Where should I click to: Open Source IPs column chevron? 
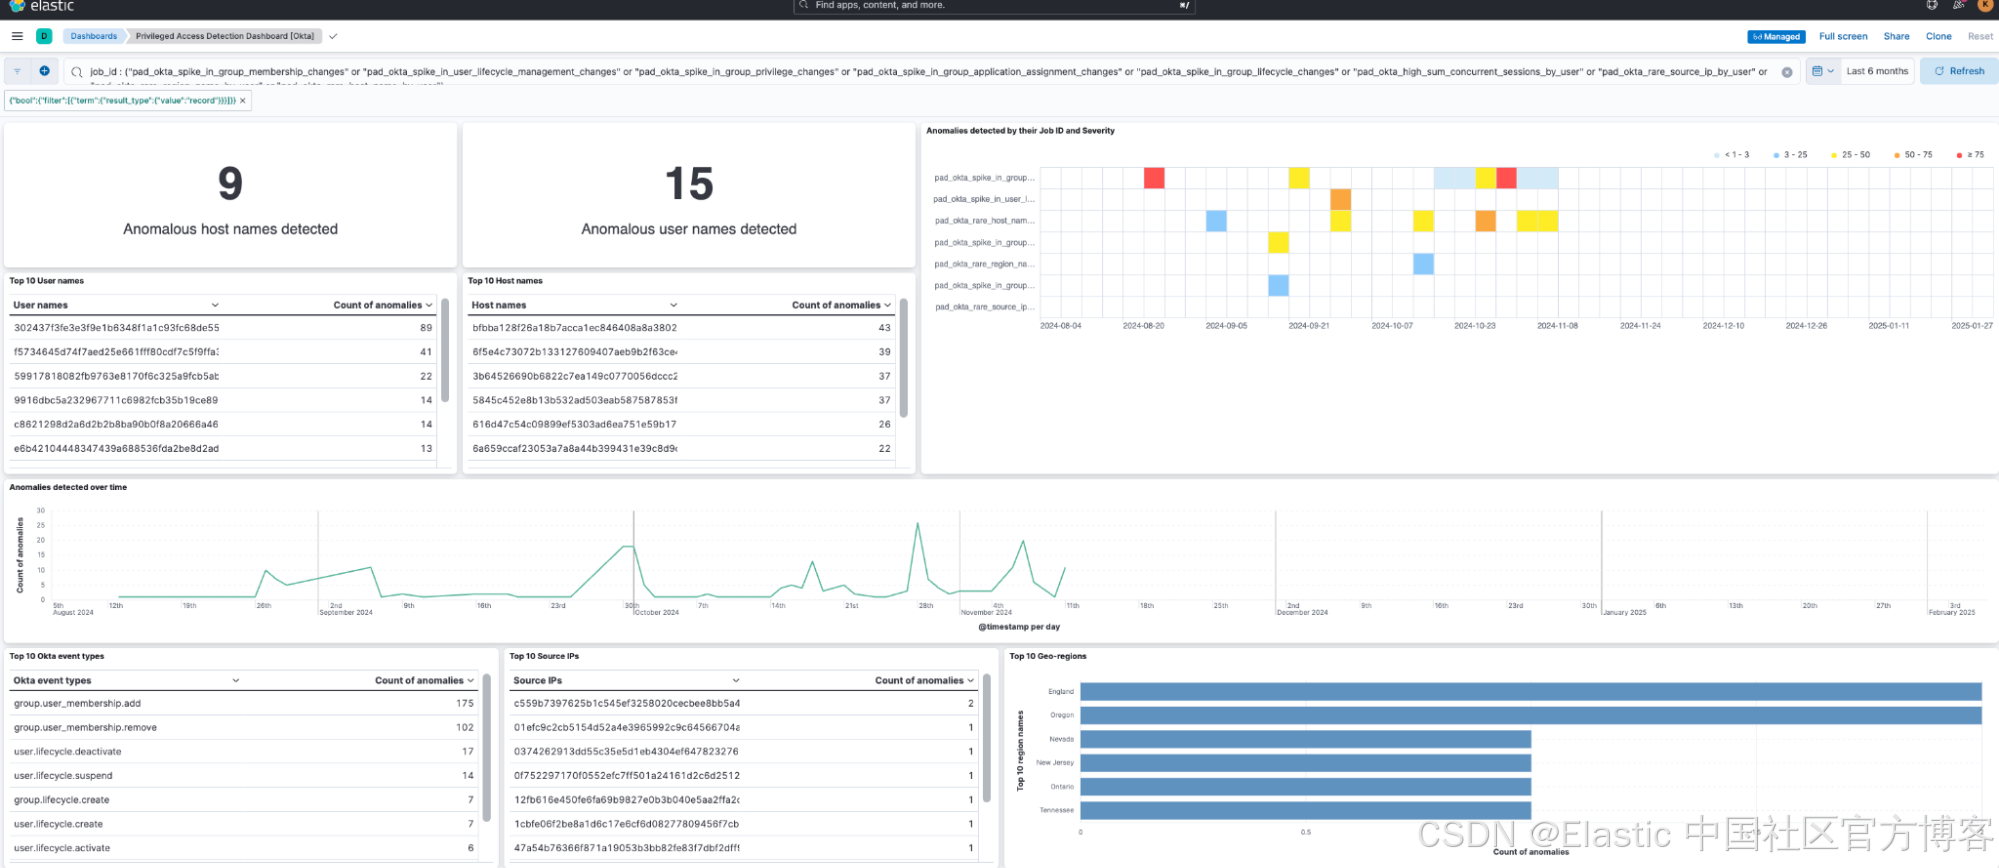(736, 680)
